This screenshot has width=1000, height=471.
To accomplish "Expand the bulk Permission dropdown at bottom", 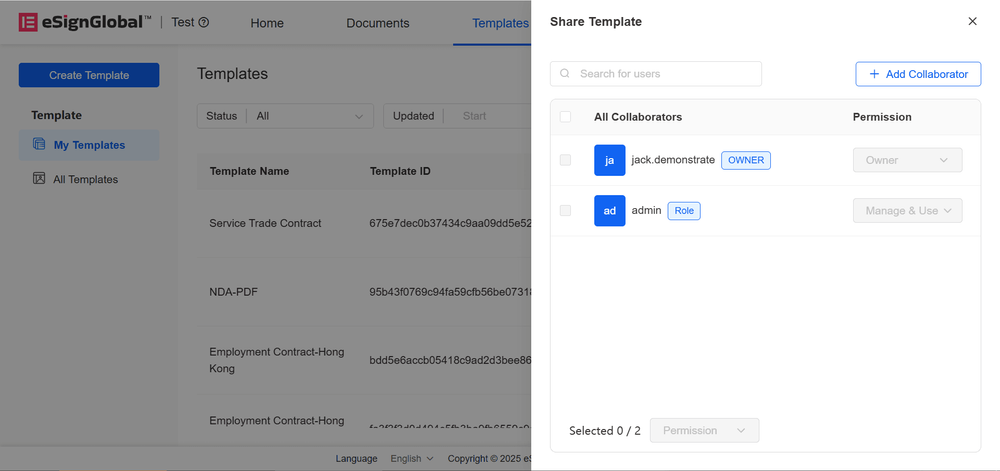I will point(704,430).
